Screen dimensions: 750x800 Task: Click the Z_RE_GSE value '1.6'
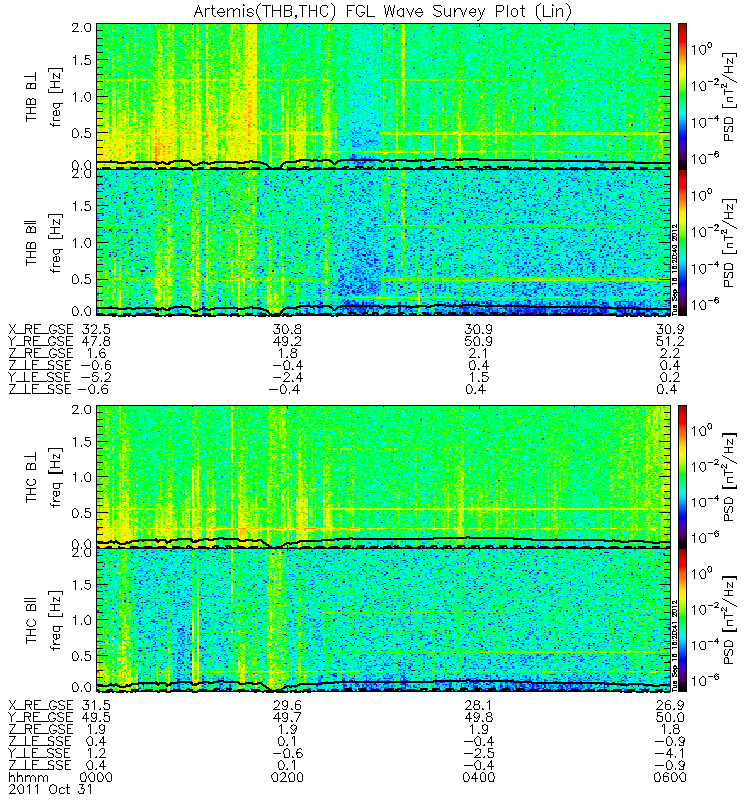point(96,354)
